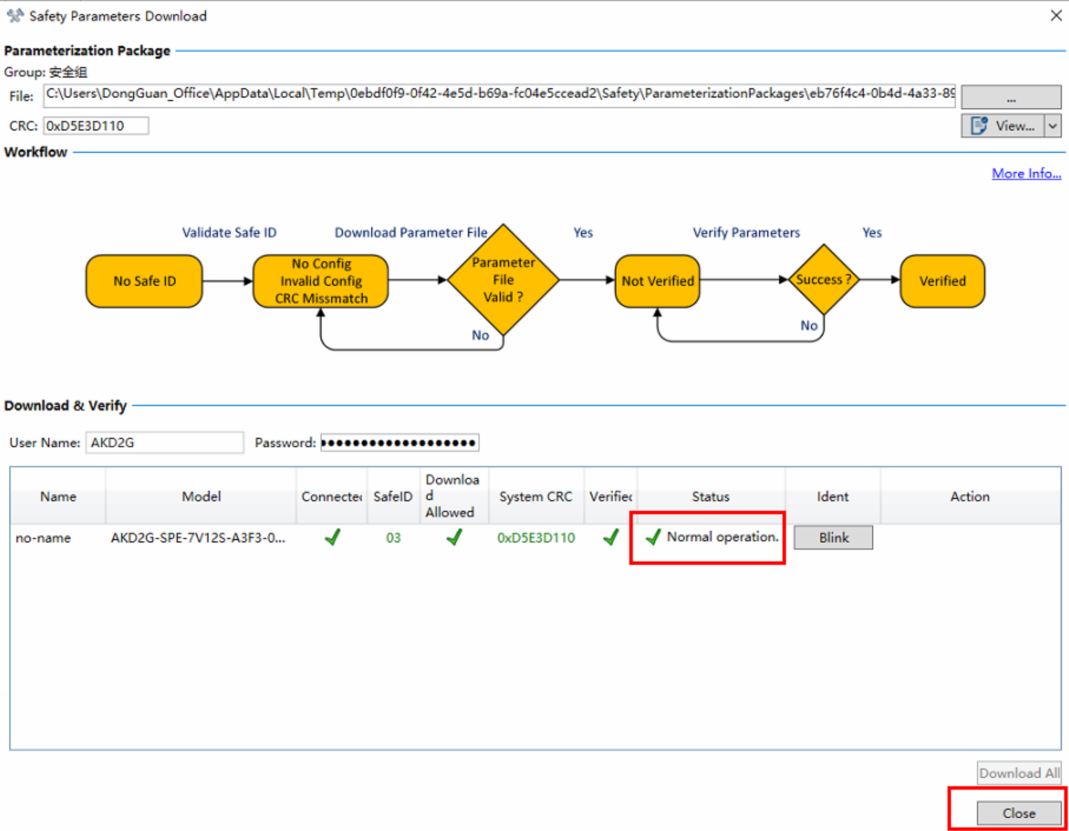Click the System CRC column header

coord(536,496)
